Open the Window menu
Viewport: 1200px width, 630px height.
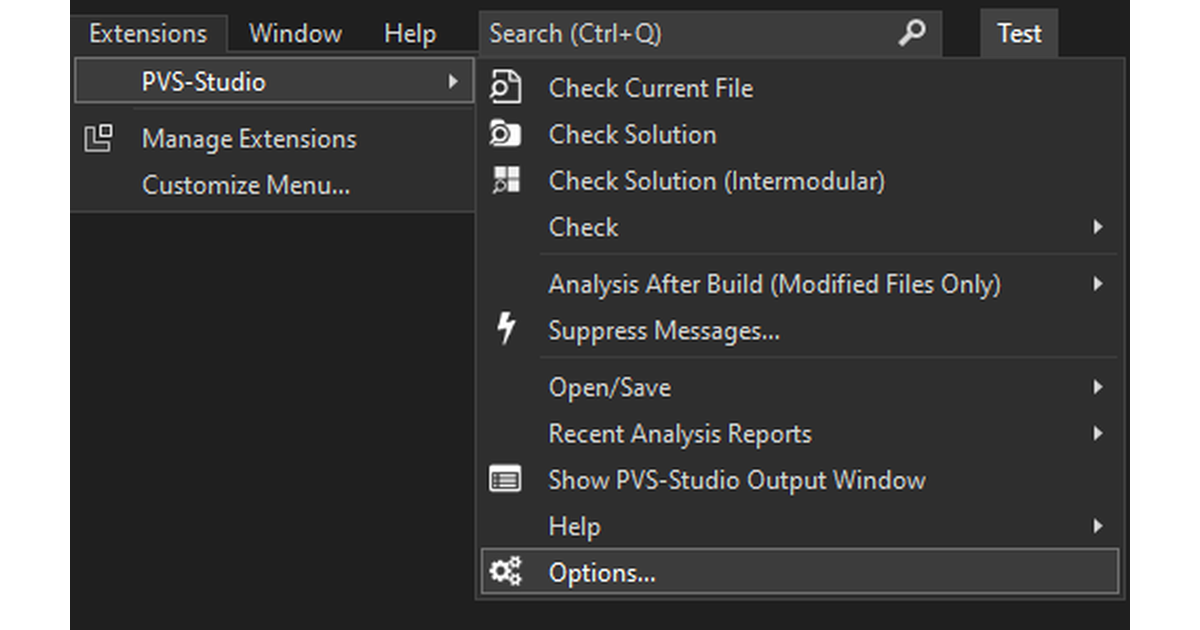(294, 33)
